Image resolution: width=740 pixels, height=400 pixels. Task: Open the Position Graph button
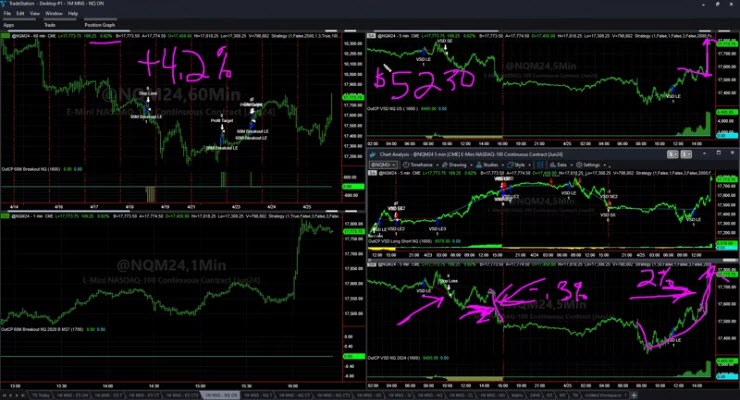click(x=100, y=25)
